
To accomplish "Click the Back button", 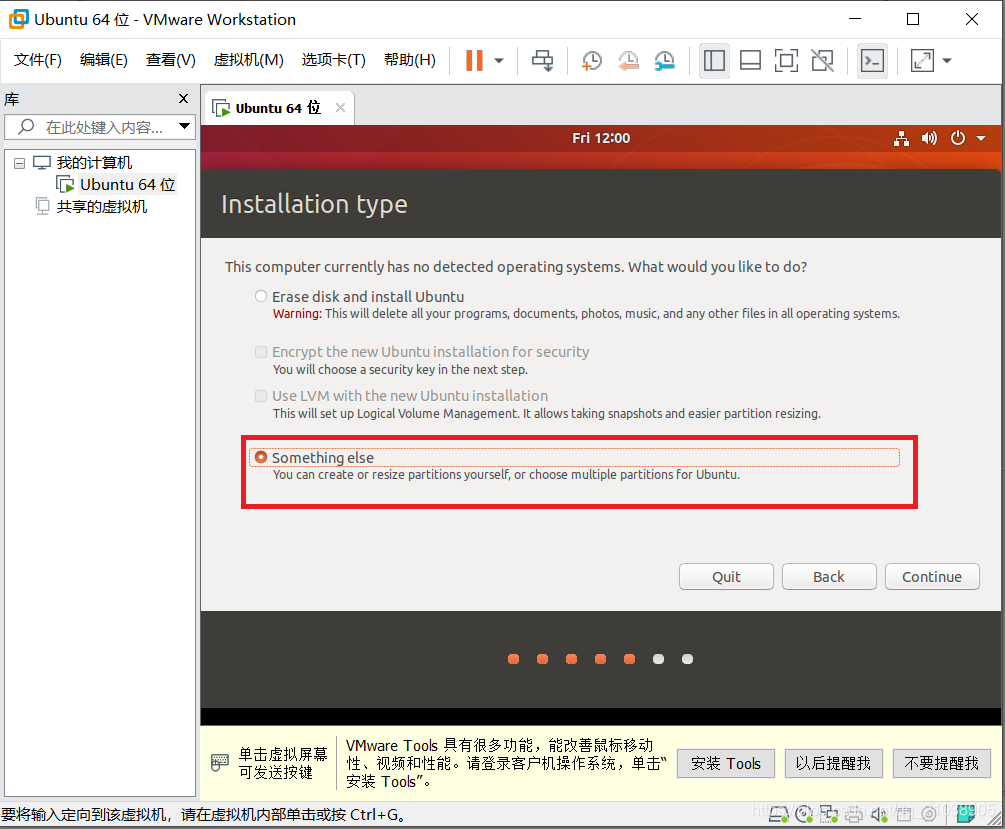I will click(829, 576).
